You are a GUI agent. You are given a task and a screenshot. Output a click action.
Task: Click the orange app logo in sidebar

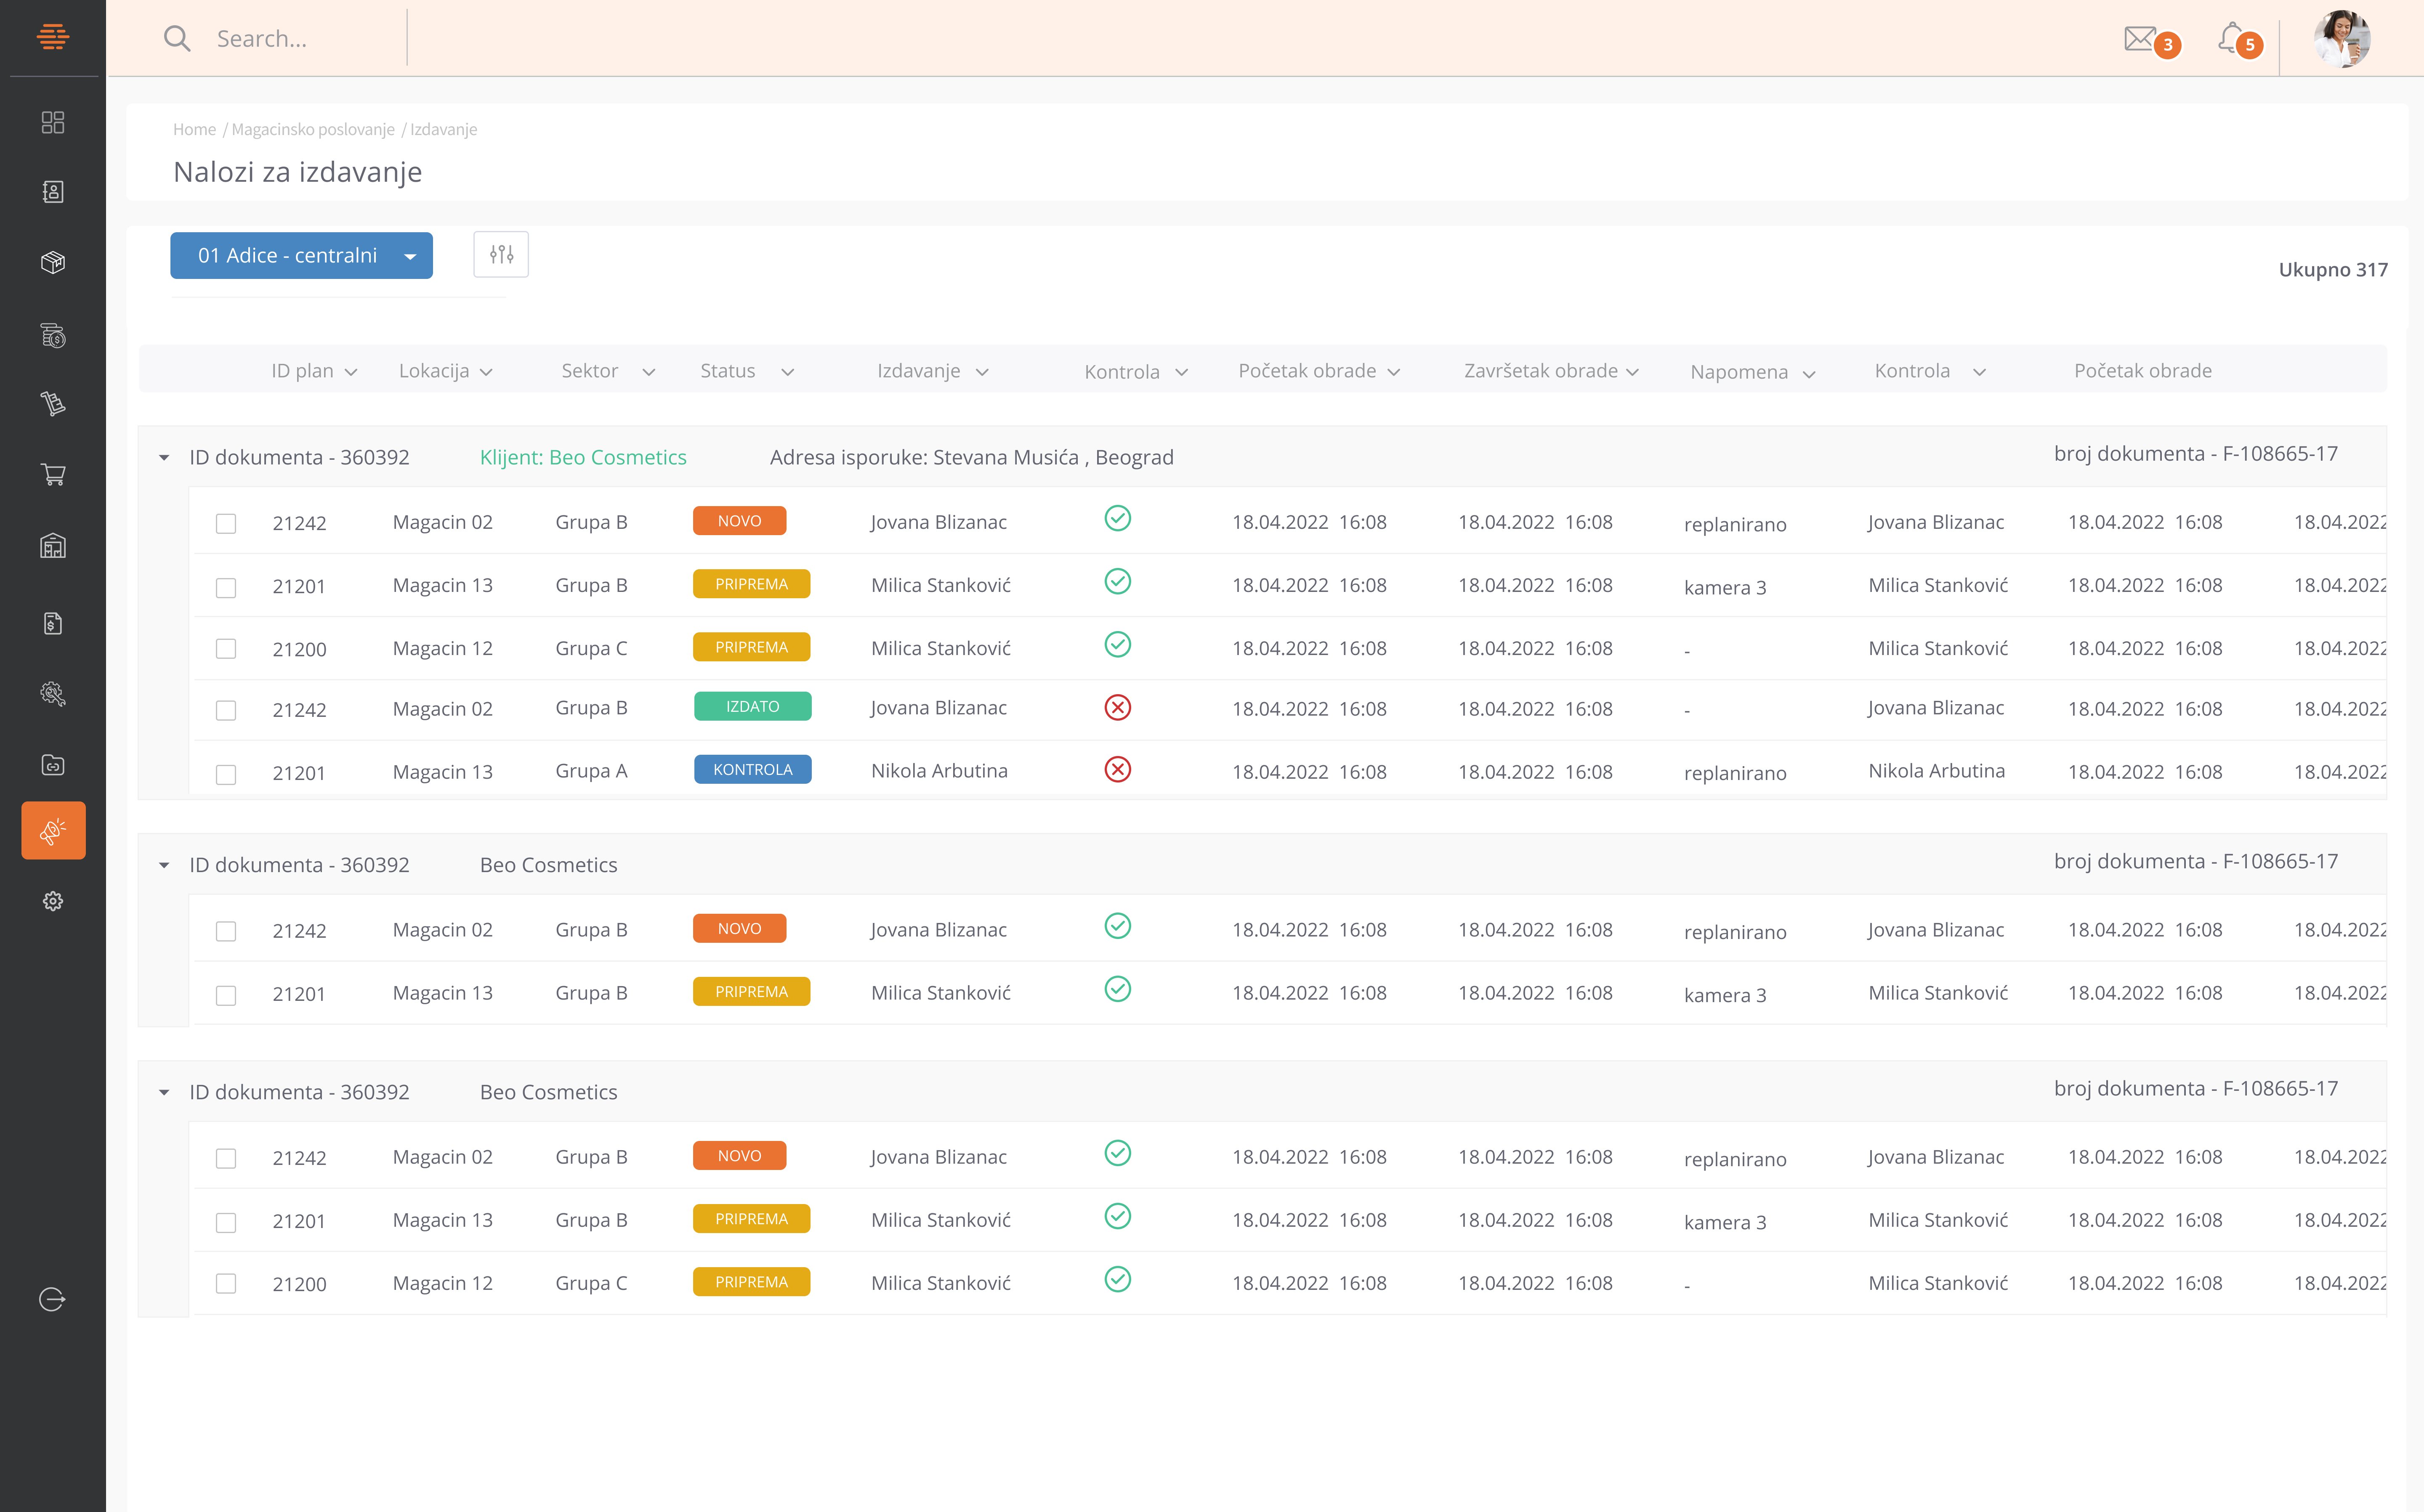tap(53, 37)
